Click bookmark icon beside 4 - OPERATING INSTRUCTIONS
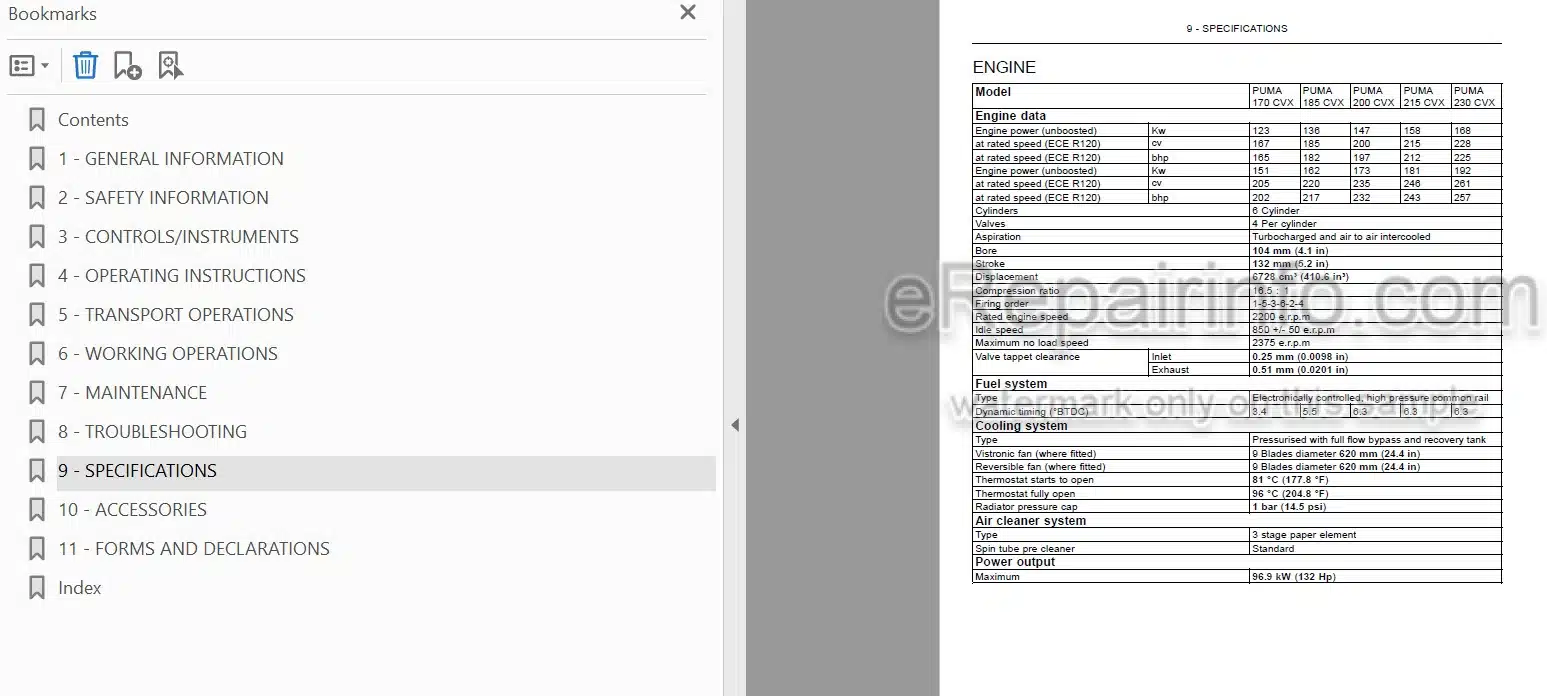 [37, 276]
